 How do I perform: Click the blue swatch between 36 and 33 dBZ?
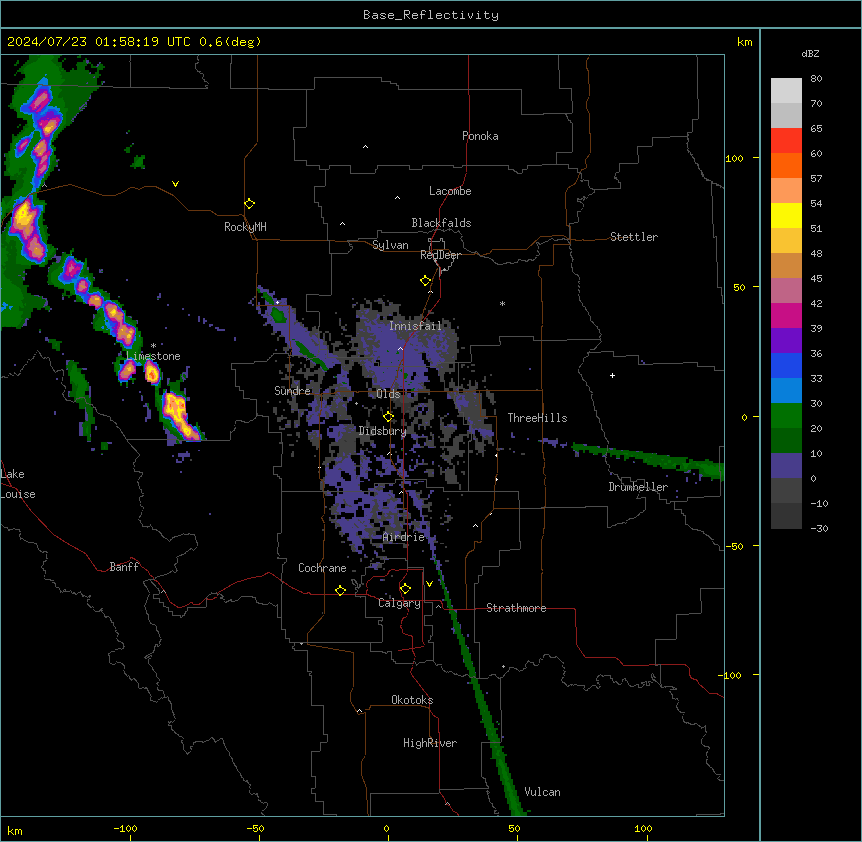coord(786,365)
